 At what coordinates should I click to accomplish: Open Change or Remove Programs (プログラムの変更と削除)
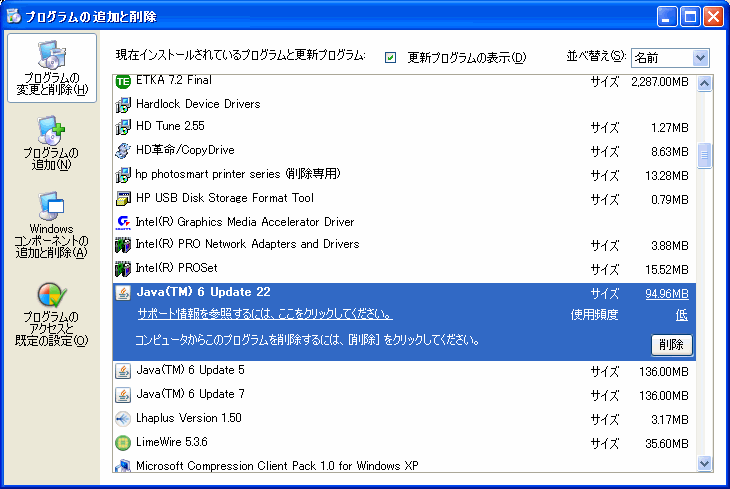(52, 68)
